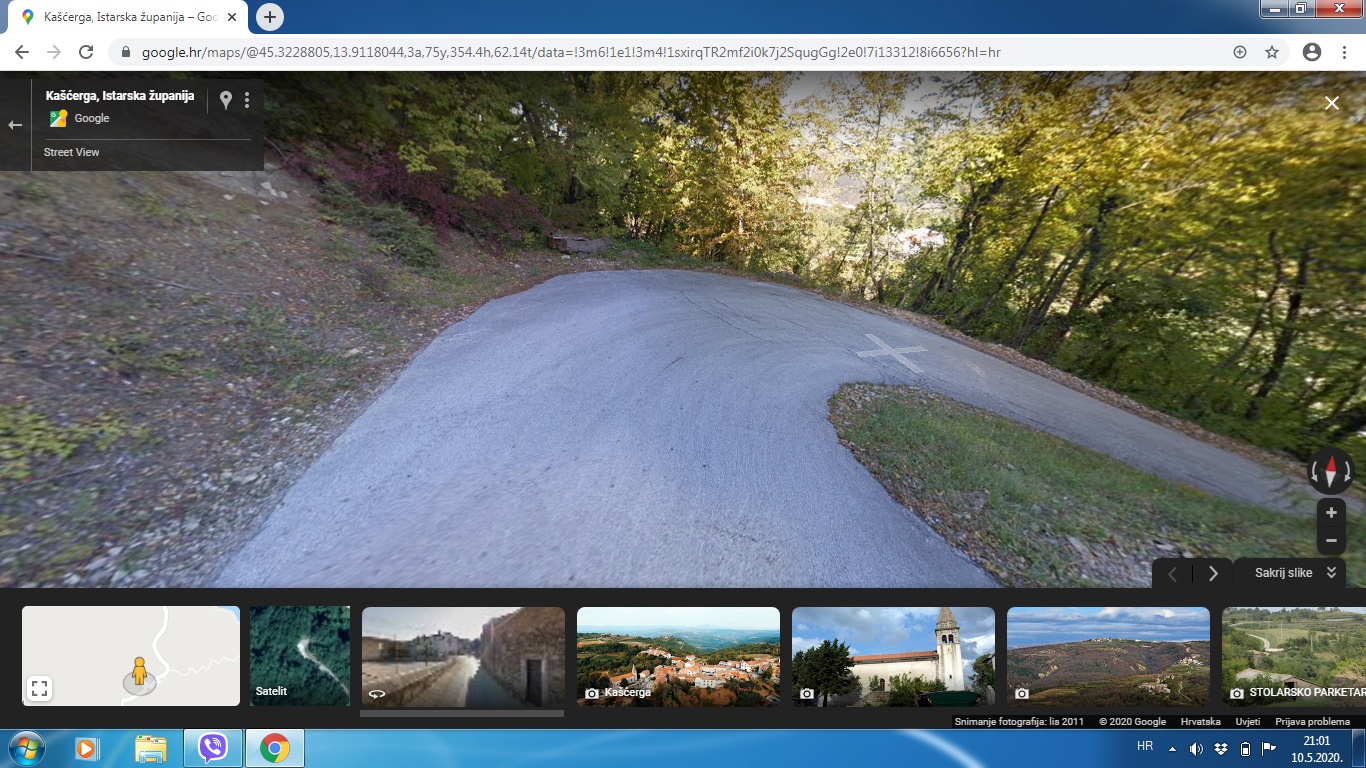The width and height of the screenshot is (1366, 768).
Task: Click the compass icon in Street View
Action: [1331, 471]
